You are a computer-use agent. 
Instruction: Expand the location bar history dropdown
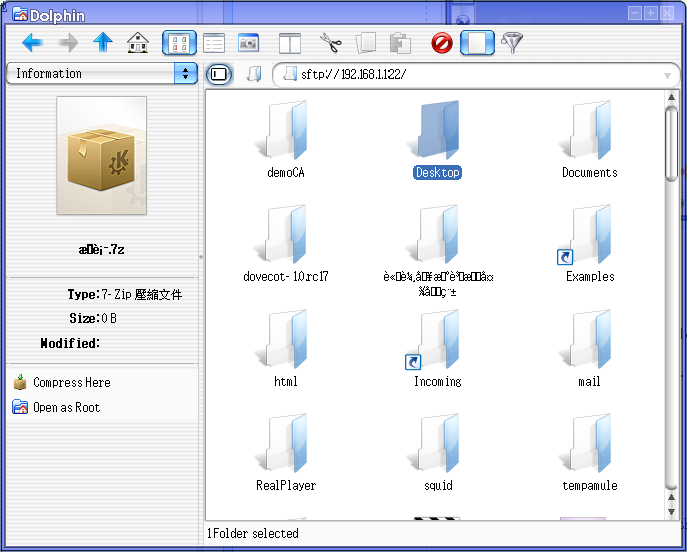pos(667,75)
